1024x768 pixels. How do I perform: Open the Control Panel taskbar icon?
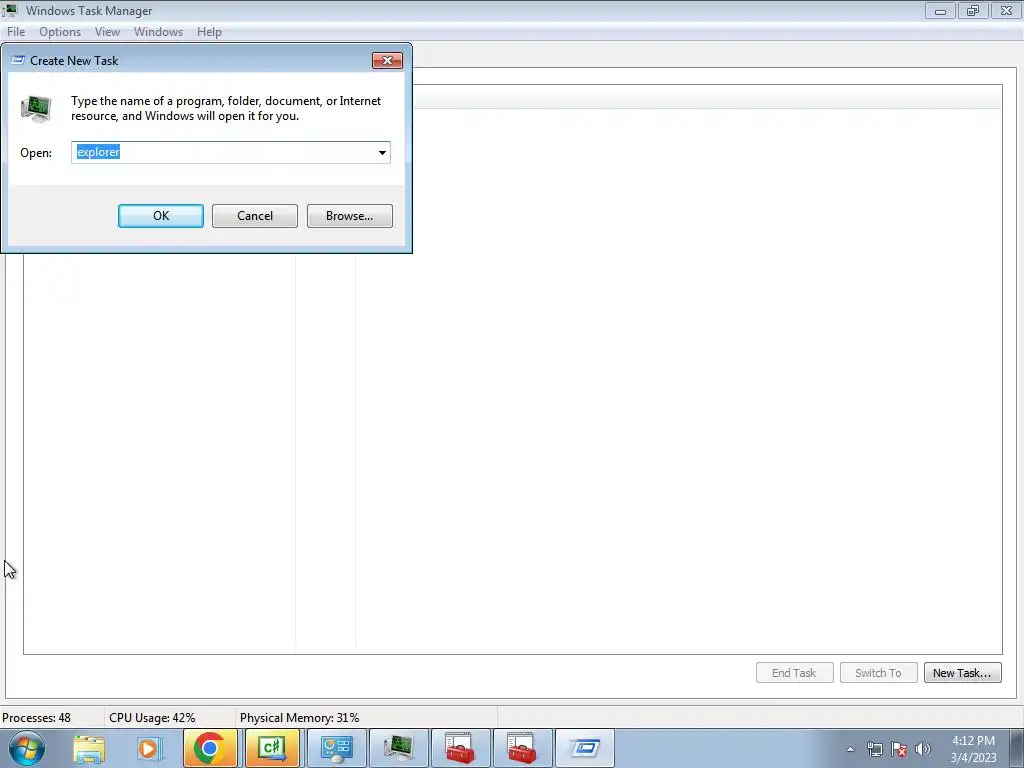point(336,748)
